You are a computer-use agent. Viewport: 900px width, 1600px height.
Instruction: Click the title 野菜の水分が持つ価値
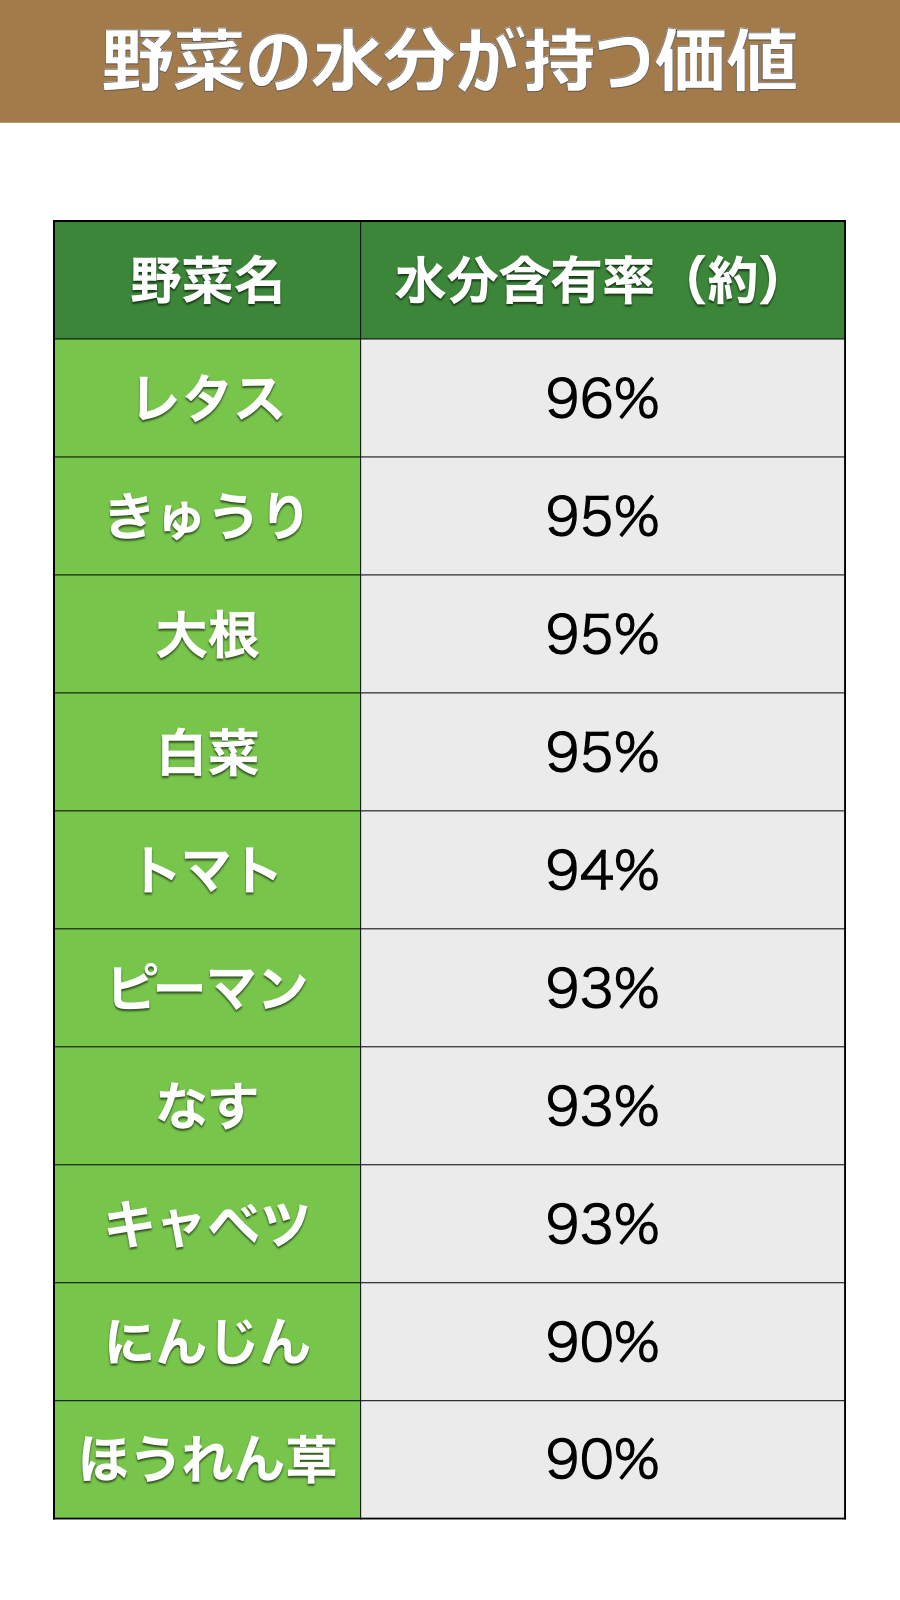(x=450, y=61)
